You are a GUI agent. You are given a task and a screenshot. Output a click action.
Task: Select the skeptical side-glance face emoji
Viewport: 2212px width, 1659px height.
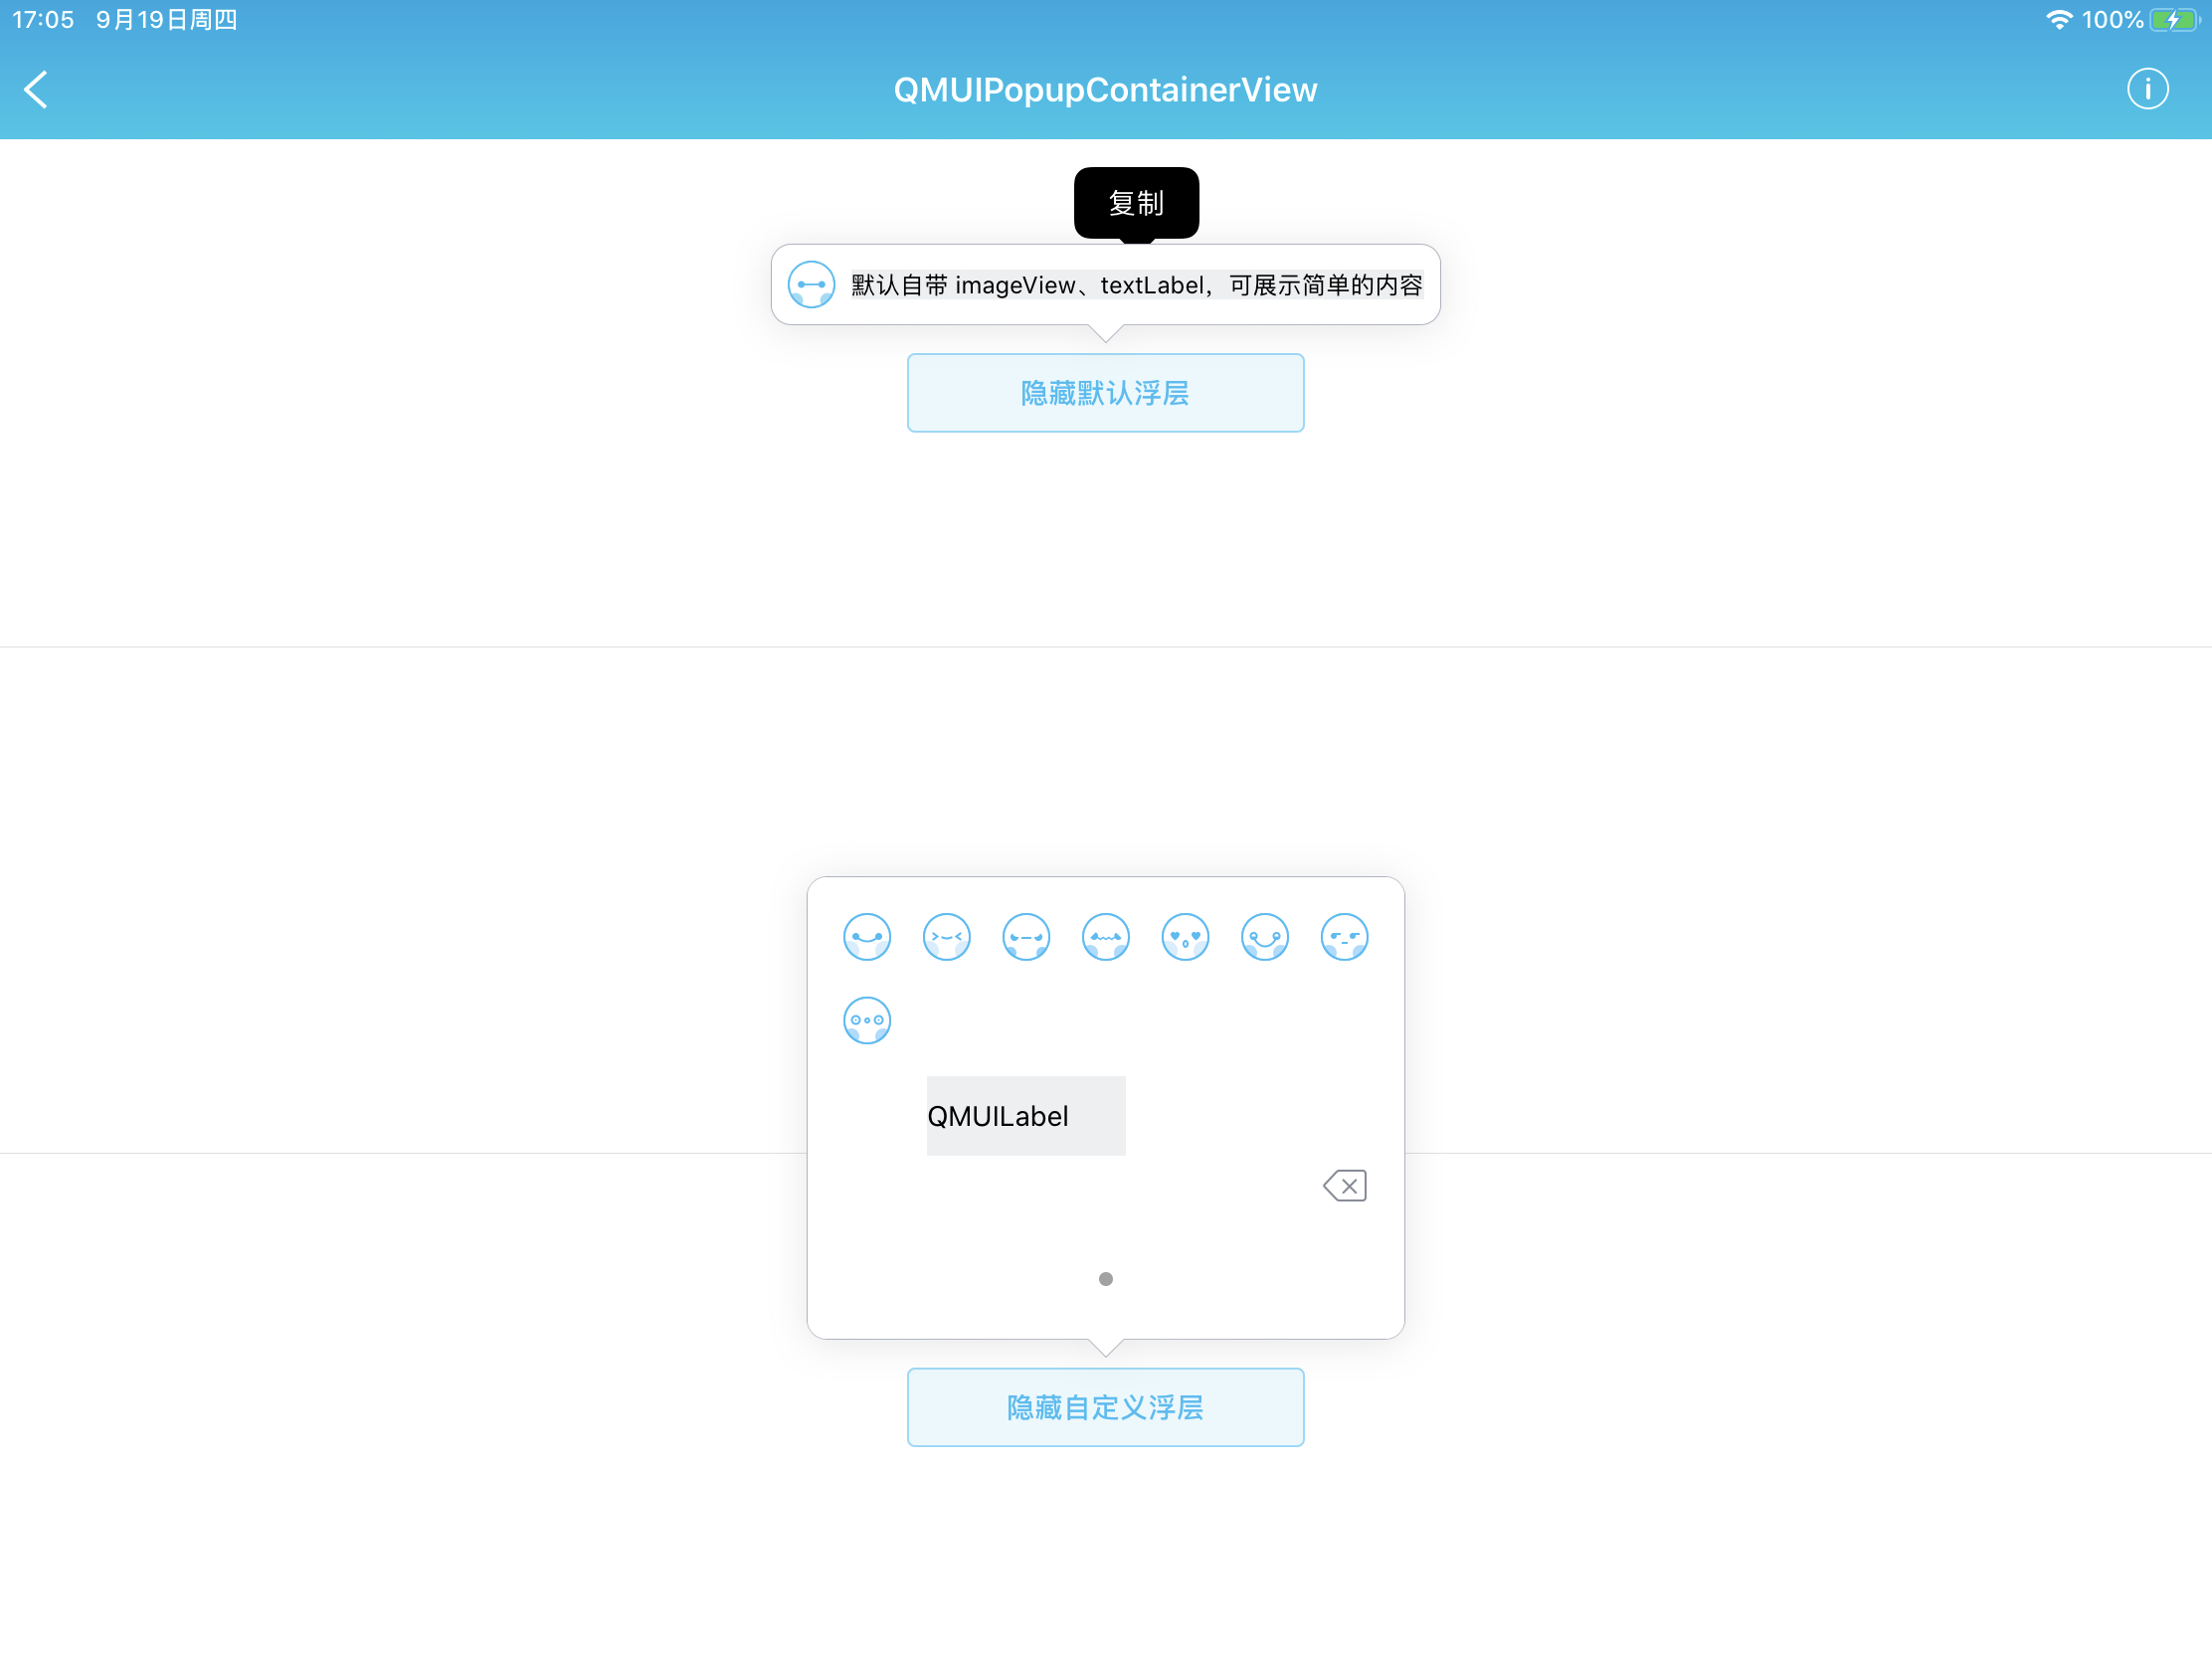pyautogui.click(x=1344, y=936)
